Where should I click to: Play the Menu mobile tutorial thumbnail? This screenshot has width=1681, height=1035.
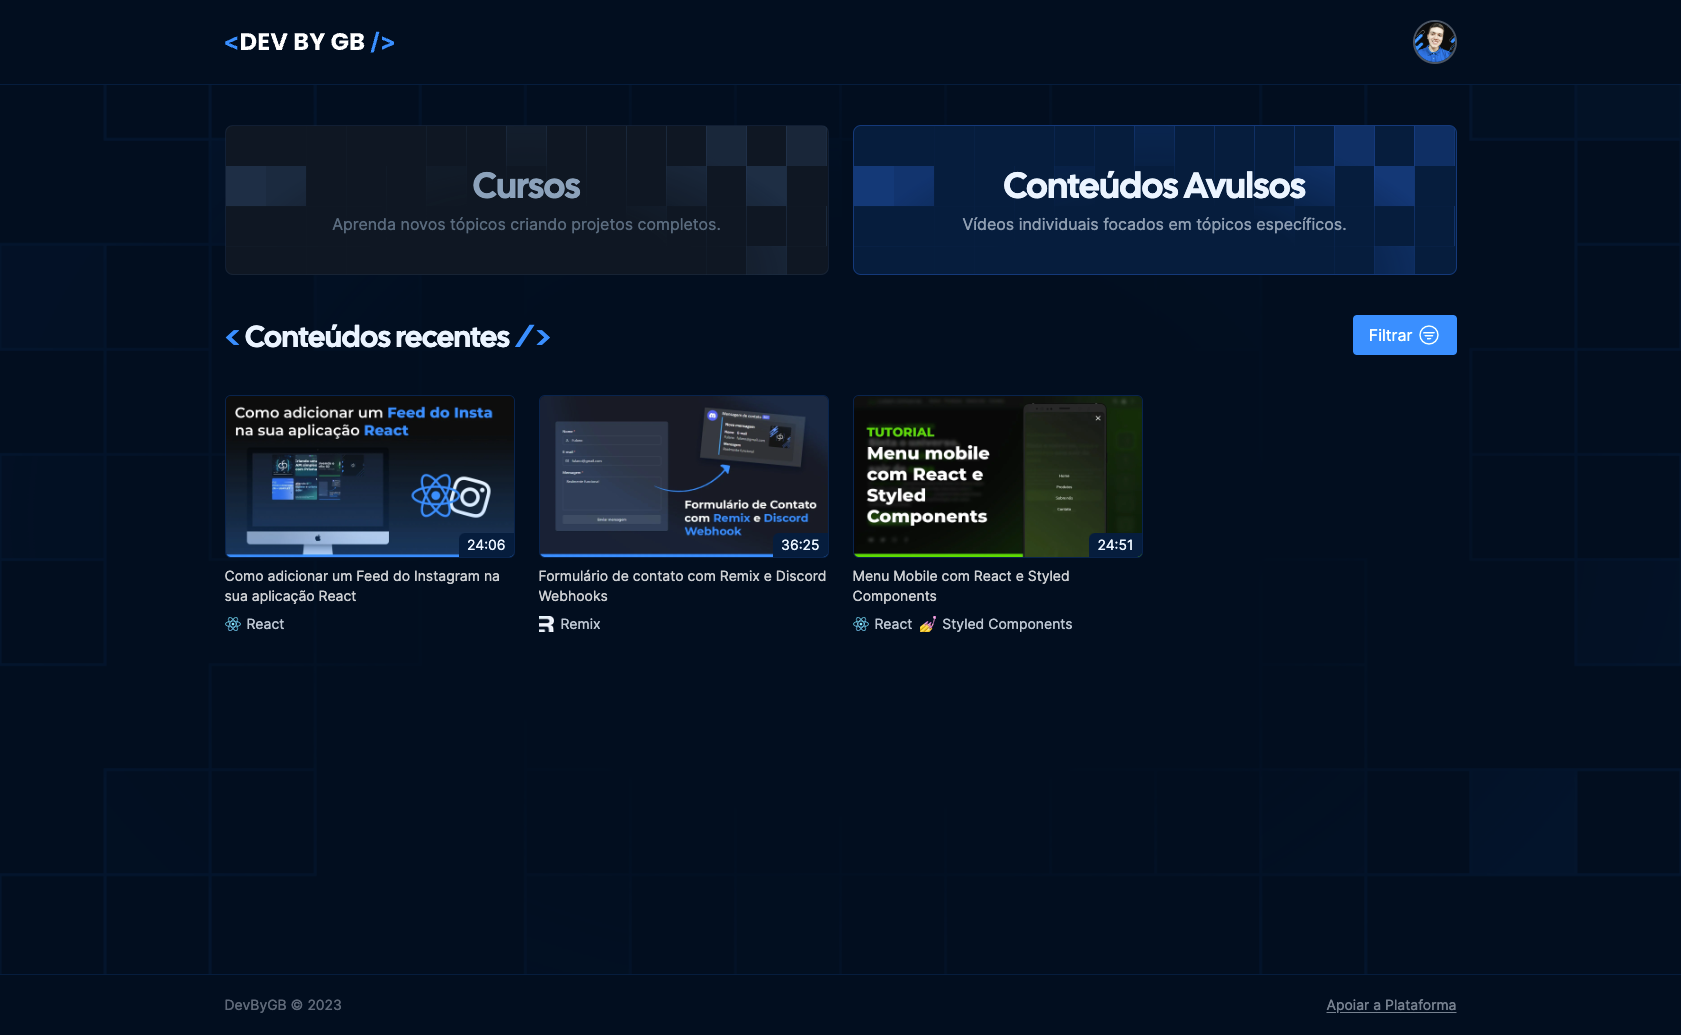point(997,475)
